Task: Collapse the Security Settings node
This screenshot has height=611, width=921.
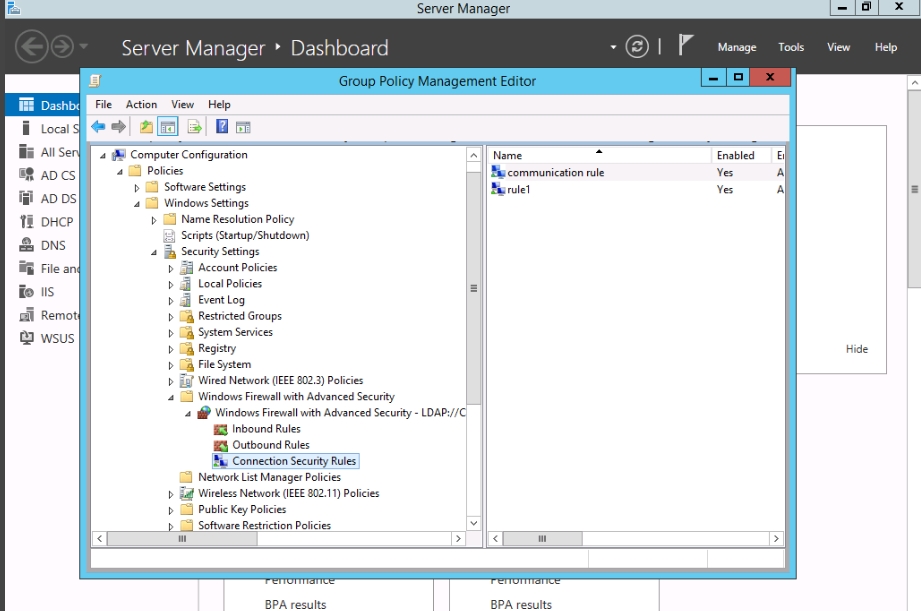Action: [x=154, y=253]
